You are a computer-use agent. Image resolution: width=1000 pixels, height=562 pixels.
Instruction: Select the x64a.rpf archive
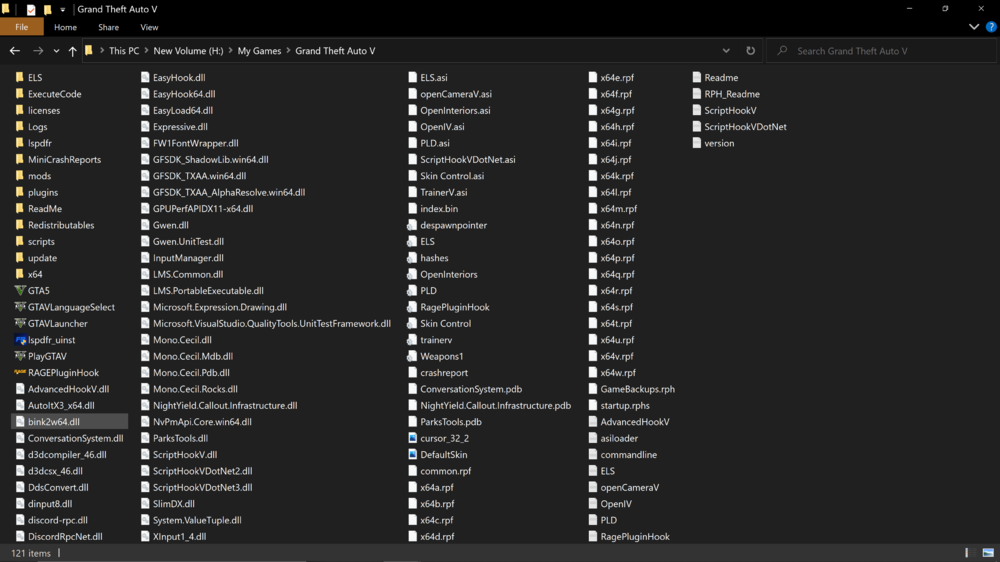pyautogui.click(x=431, y=487)
